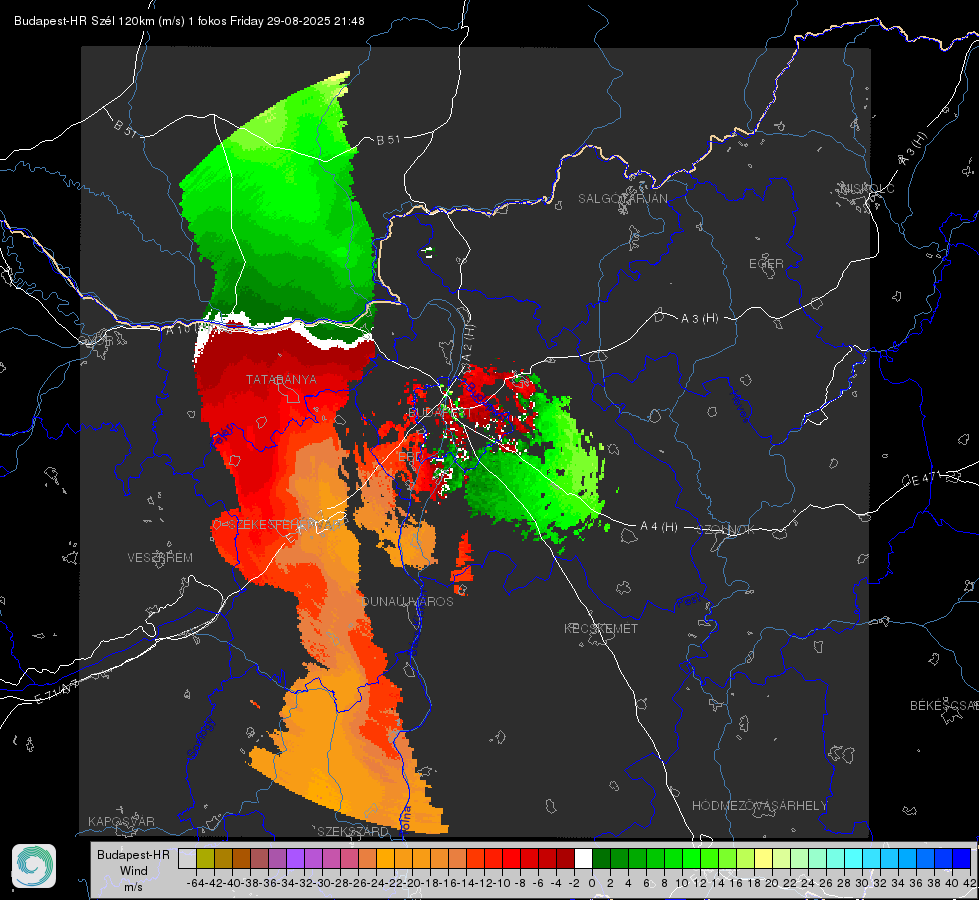The width and height of the screenshot is (979, 900).
Task: Click the 'Budapest-HR' legend title
Action: click(x=133, y=854)
